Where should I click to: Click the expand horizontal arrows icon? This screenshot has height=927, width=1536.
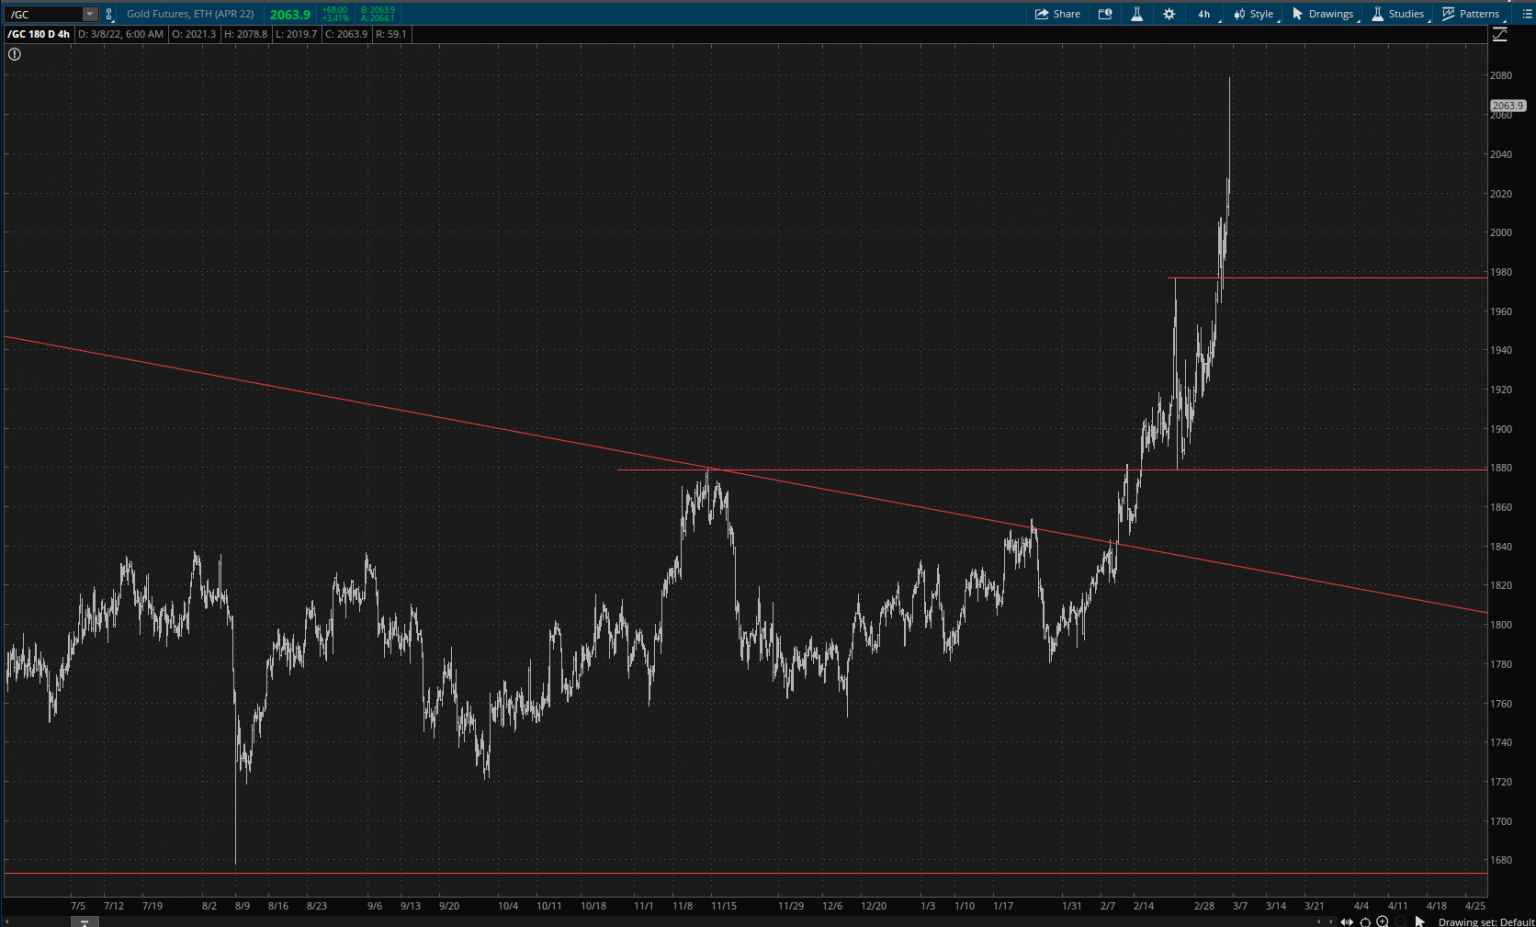1347,921
